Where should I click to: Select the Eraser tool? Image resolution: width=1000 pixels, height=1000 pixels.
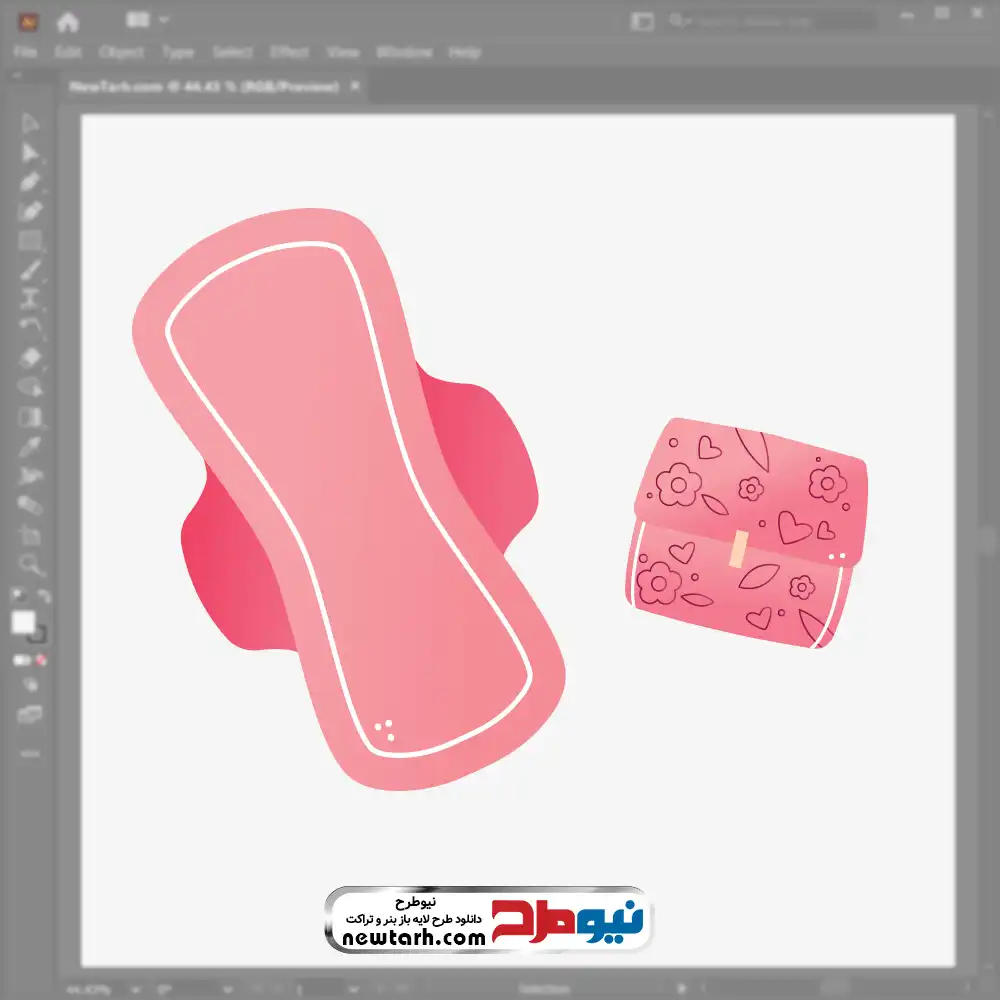click(x=30, y=357)
